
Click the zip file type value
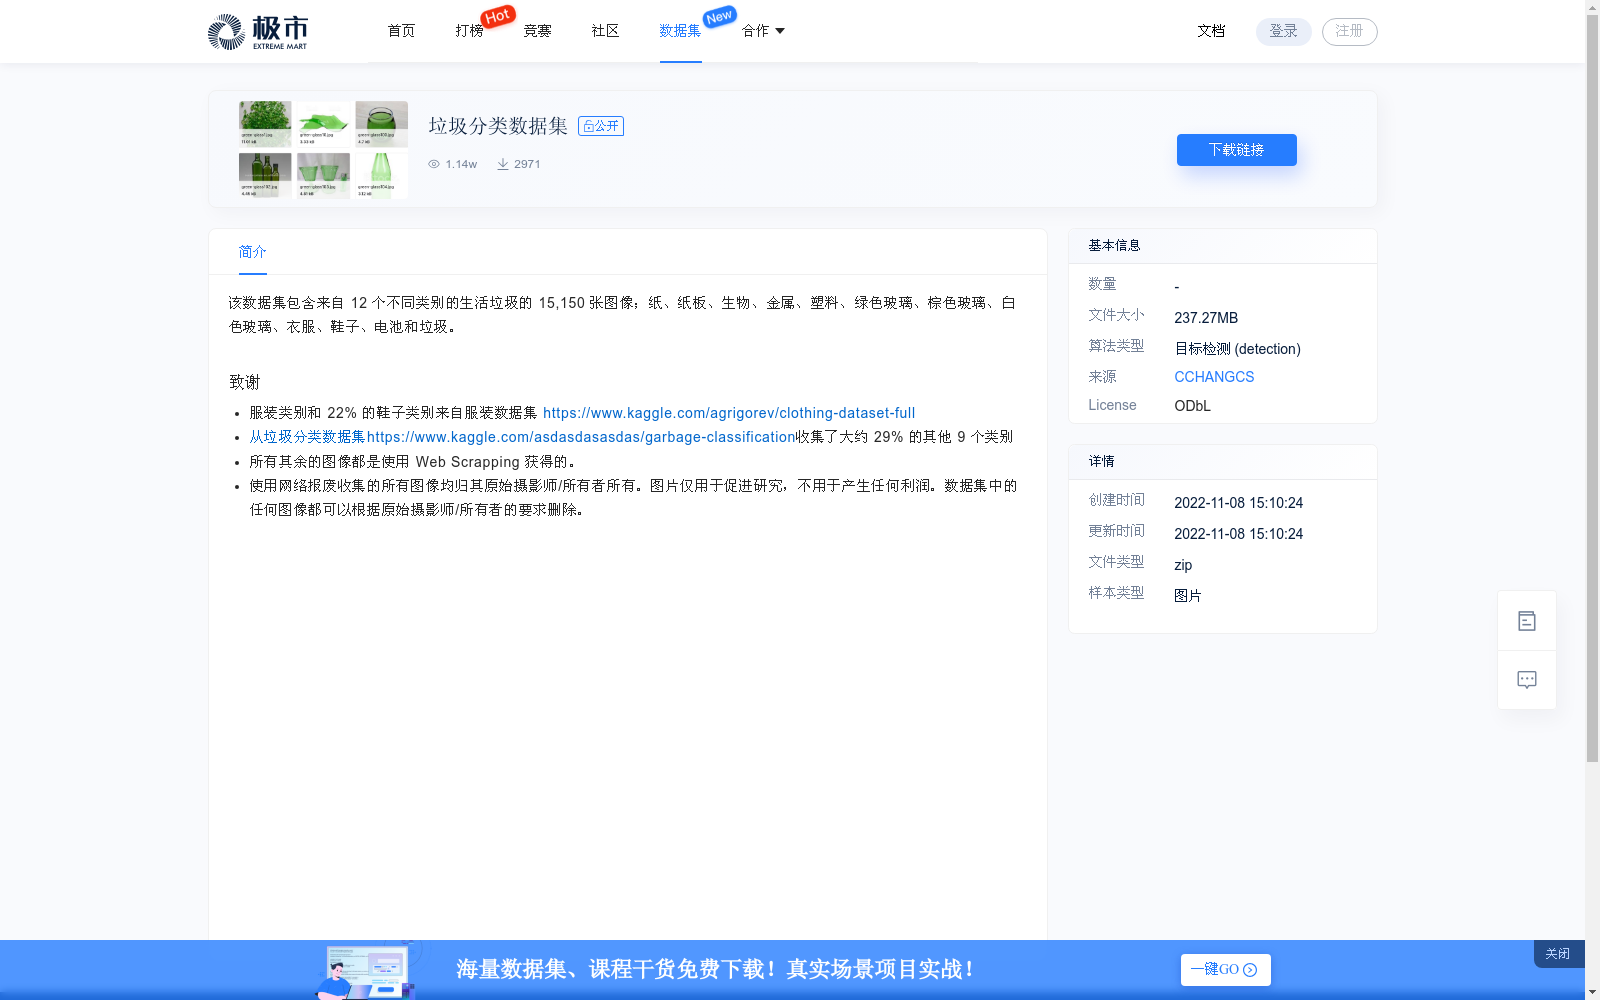pos(1183,565)
